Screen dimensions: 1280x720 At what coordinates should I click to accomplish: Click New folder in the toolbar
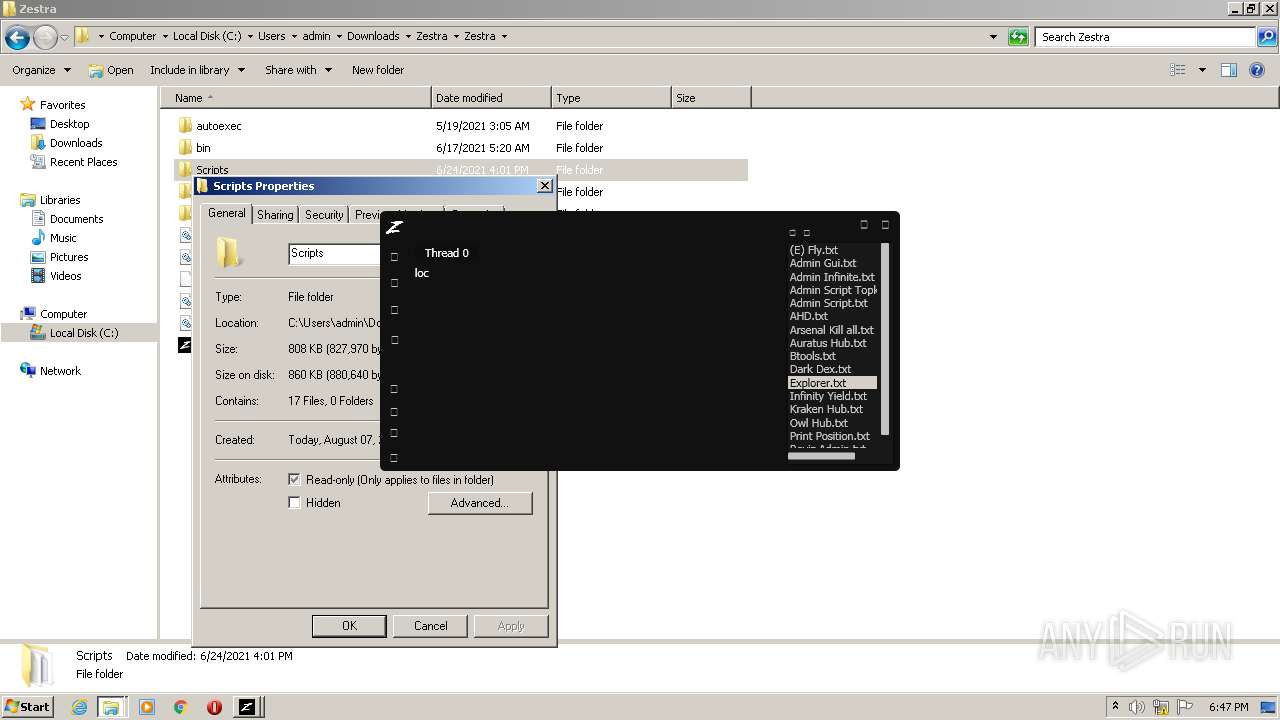tap(378, 70)
